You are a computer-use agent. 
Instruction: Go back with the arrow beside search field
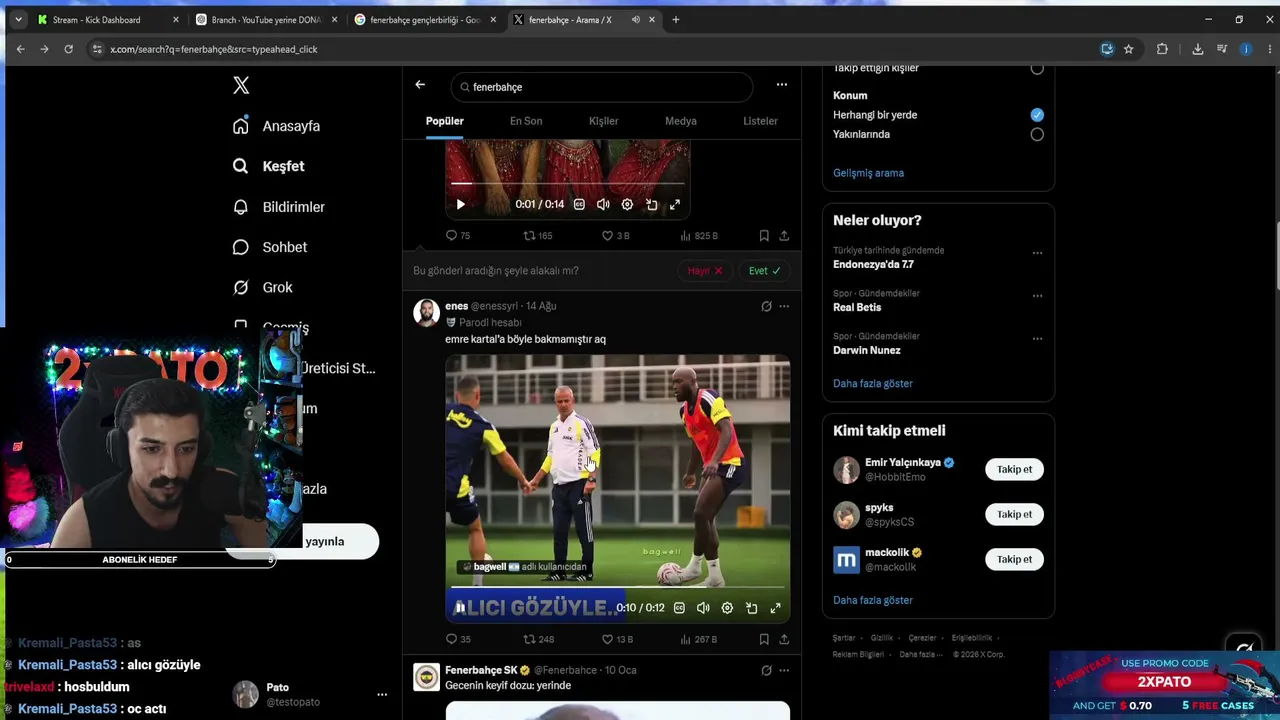tap(420, 85)
